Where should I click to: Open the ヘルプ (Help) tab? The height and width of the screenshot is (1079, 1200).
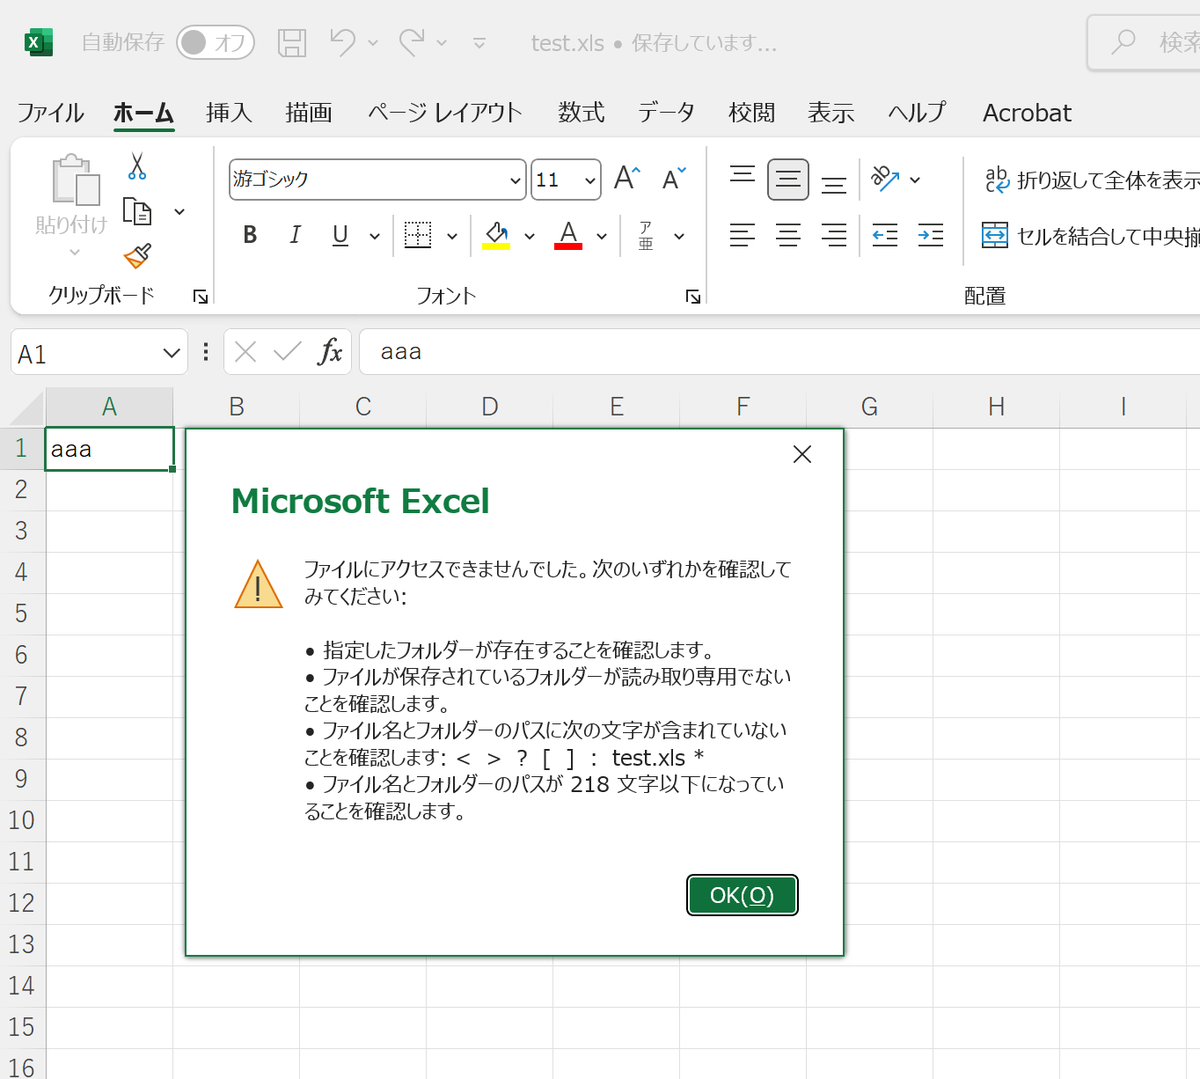coord(917,113)
